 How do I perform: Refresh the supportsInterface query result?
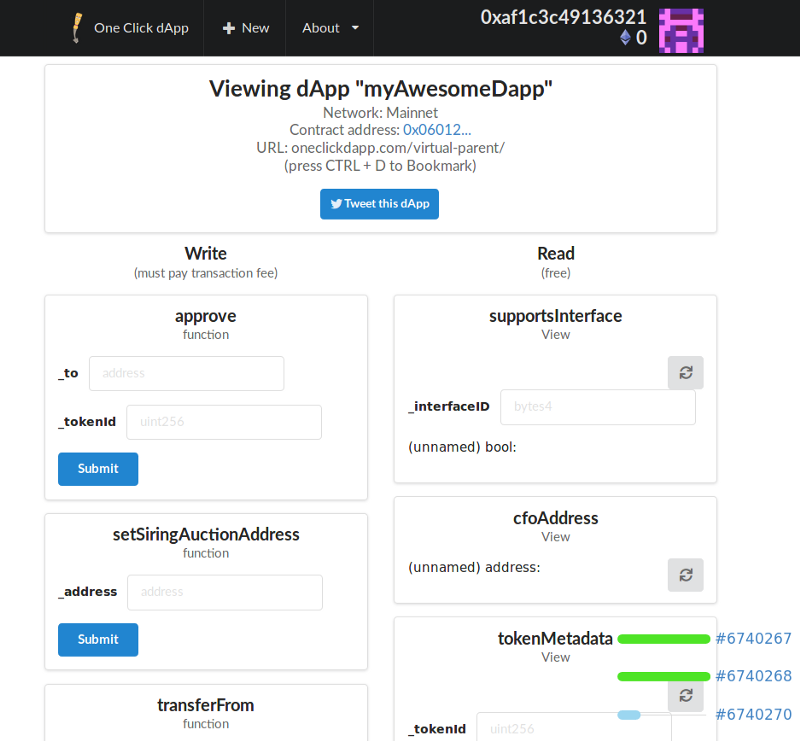point(685,372)
